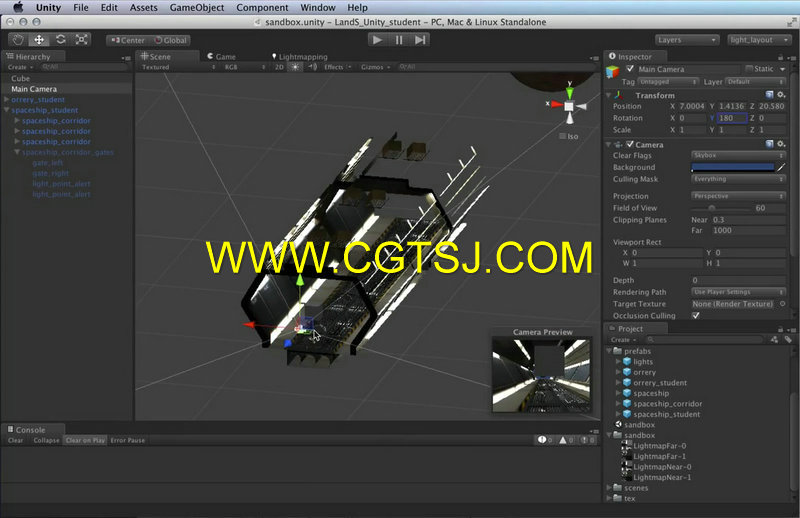
Task: Open the Window menu
Action: pos(318,8)
